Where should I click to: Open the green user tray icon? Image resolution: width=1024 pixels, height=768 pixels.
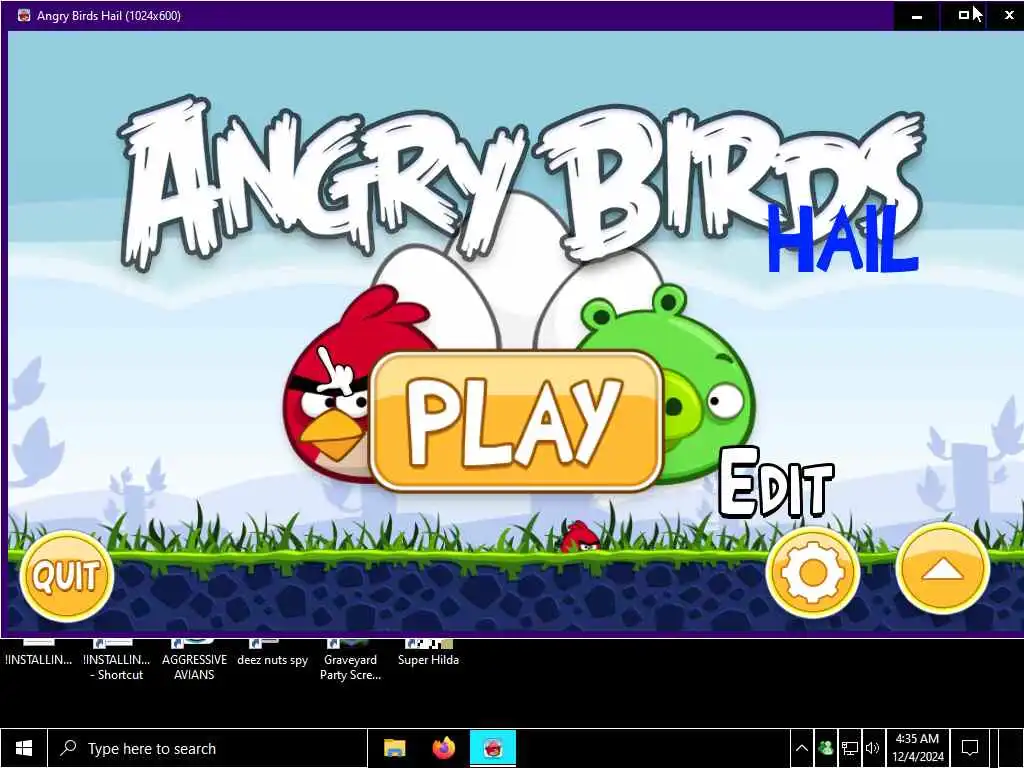[x=825, y=748]
